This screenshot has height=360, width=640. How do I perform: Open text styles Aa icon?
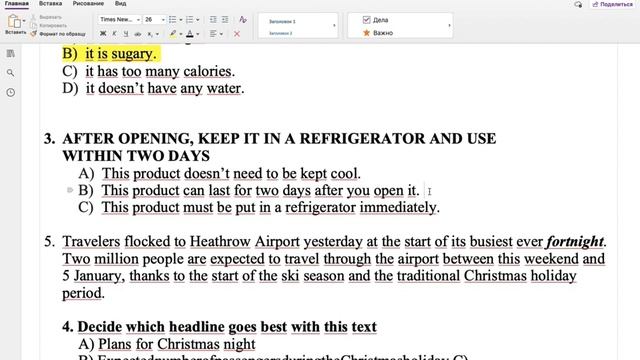coord(243,20)
